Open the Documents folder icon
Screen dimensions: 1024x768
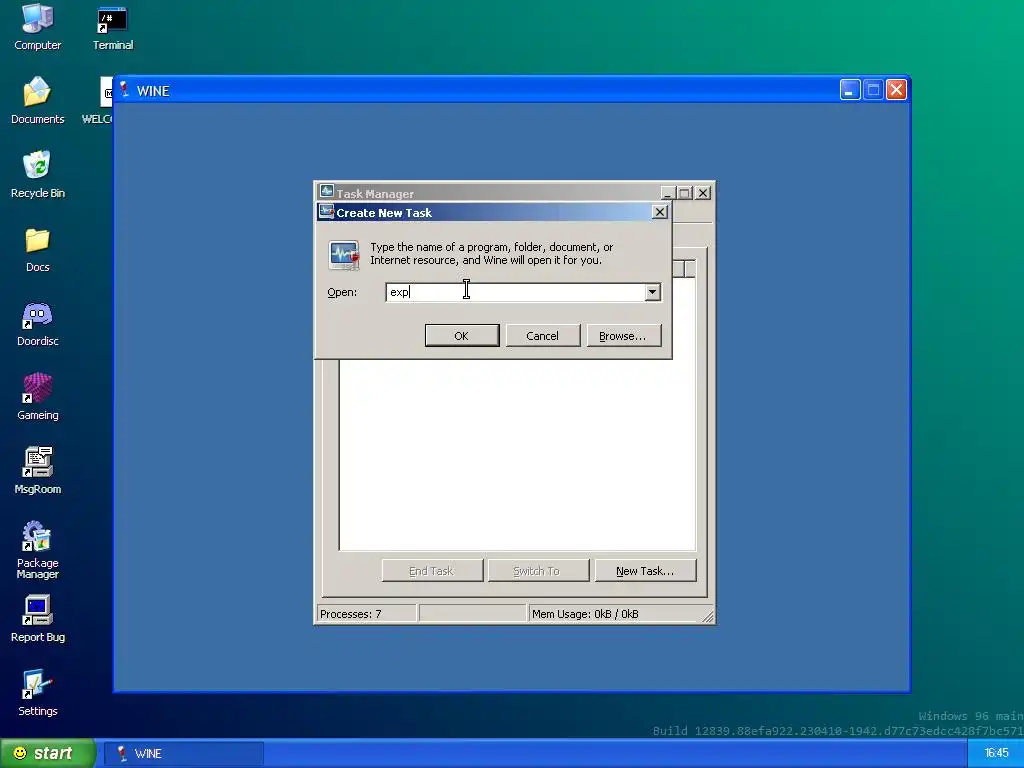(x=37, y=100)
